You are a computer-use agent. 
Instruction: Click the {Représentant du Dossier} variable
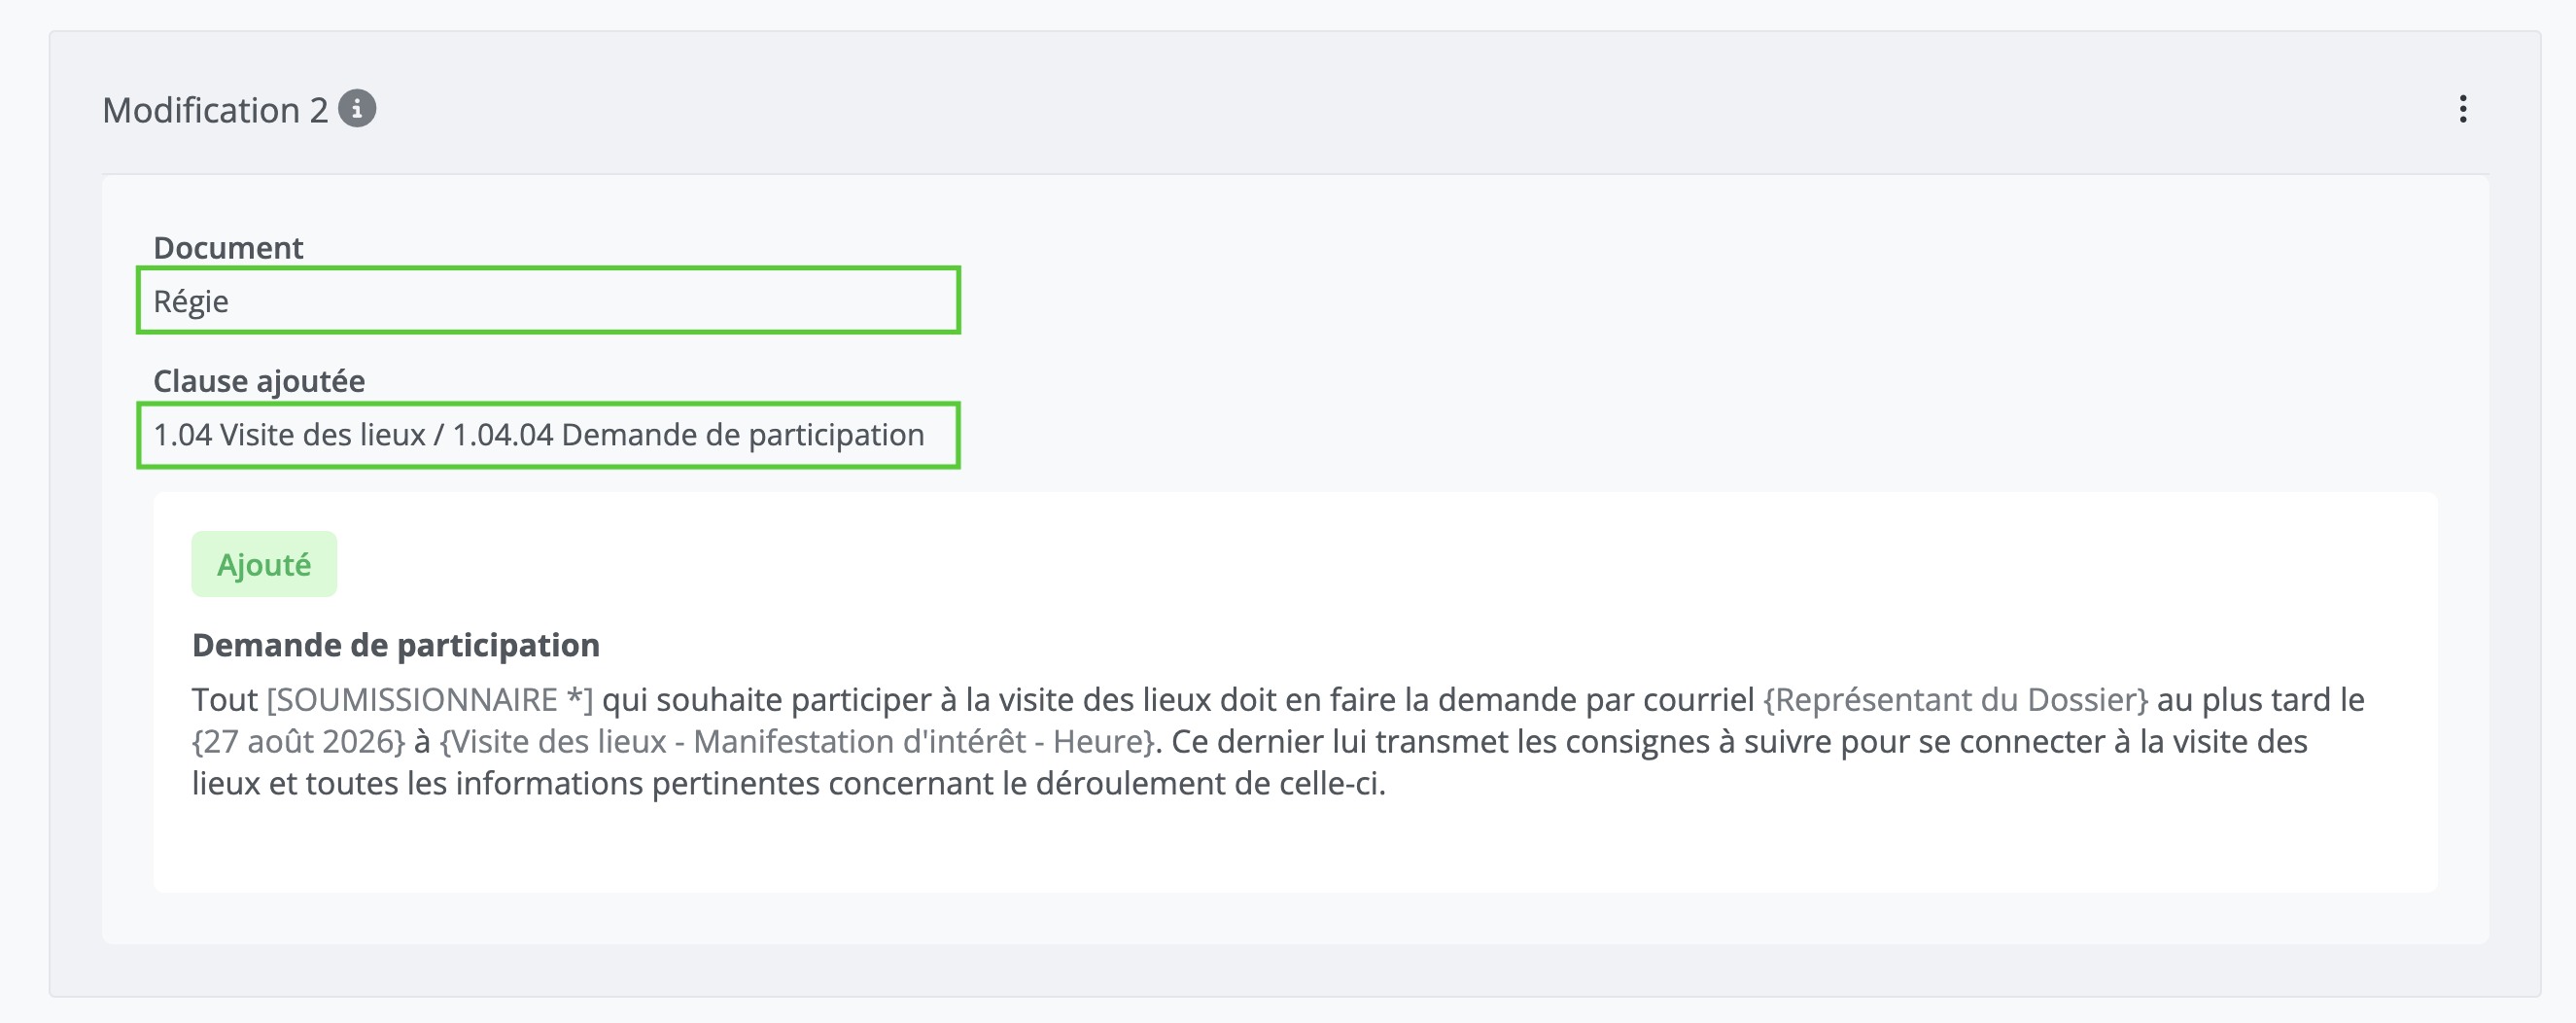pyautogui.click(x=1955, y=699)
